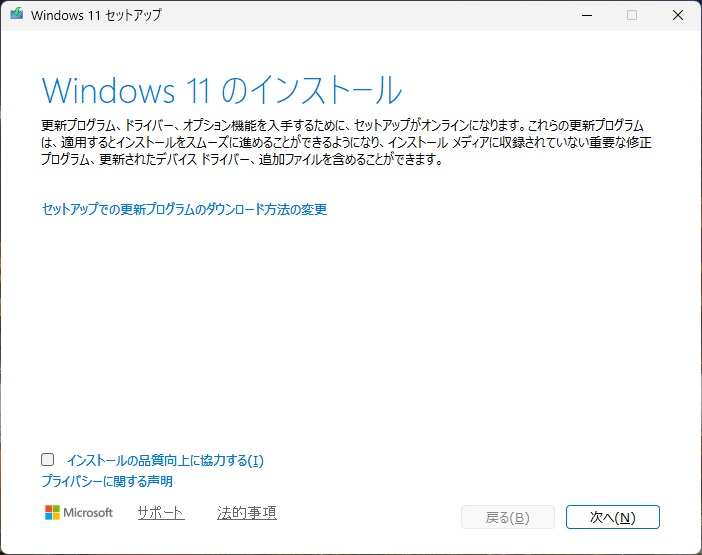Click the update description paragraph text

coord(346,143)
